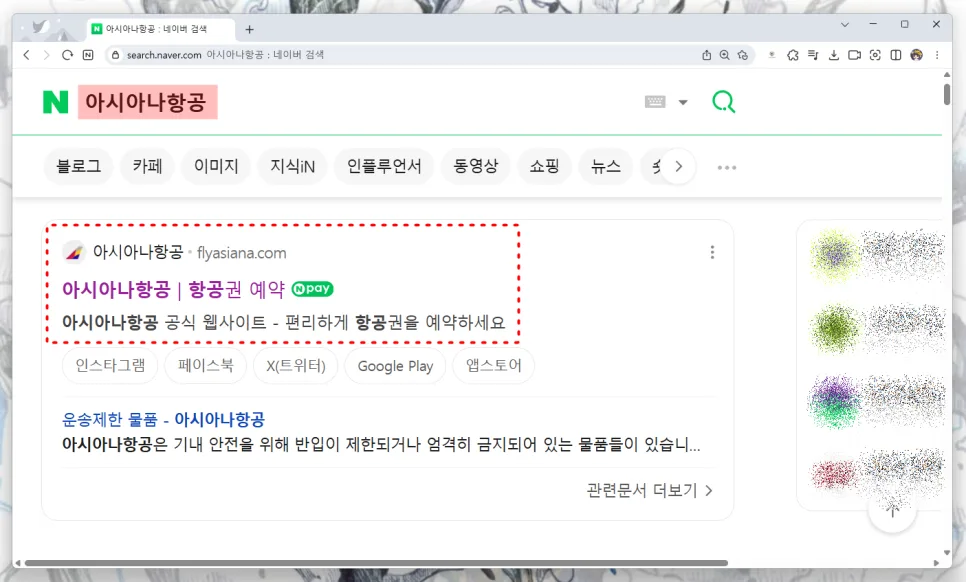Click the horizontal scrollbar at page bottom

pos(376,563)
